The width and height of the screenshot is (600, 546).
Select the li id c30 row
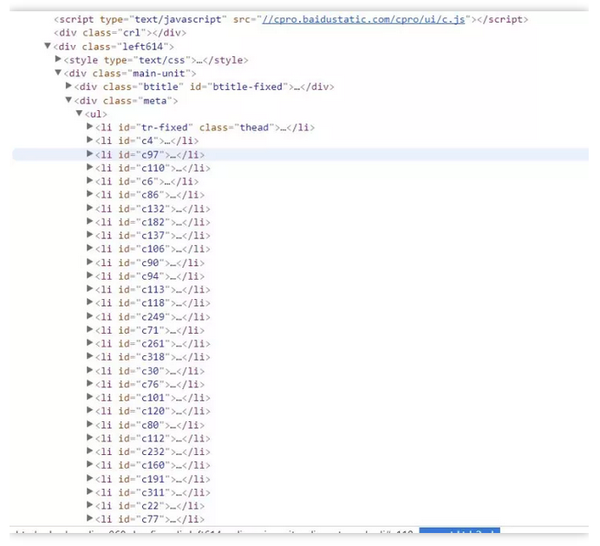150,371
